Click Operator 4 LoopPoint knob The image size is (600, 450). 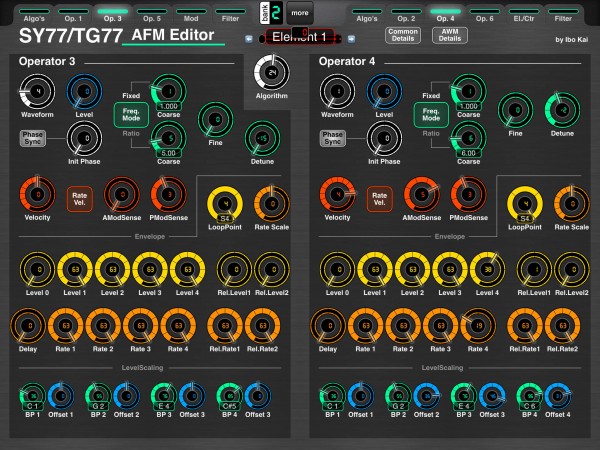pos(525,204)
